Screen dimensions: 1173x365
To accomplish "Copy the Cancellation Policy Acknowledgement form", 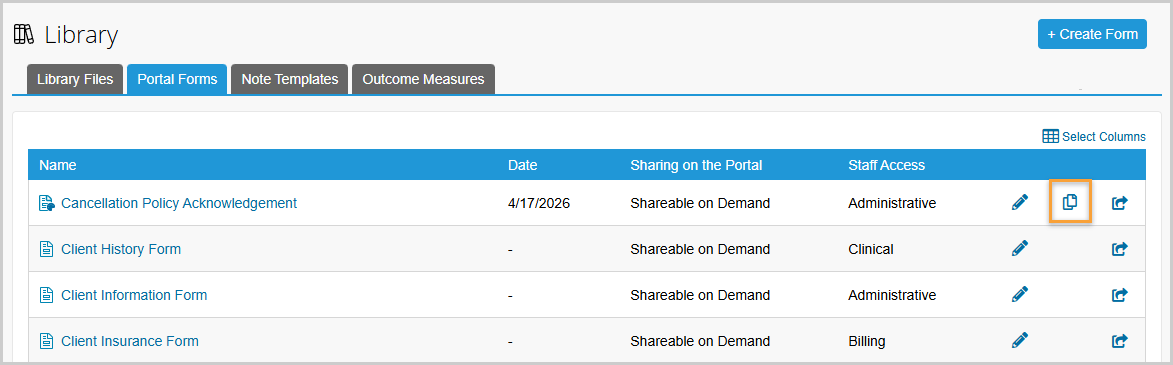I will pos(1070,202).
